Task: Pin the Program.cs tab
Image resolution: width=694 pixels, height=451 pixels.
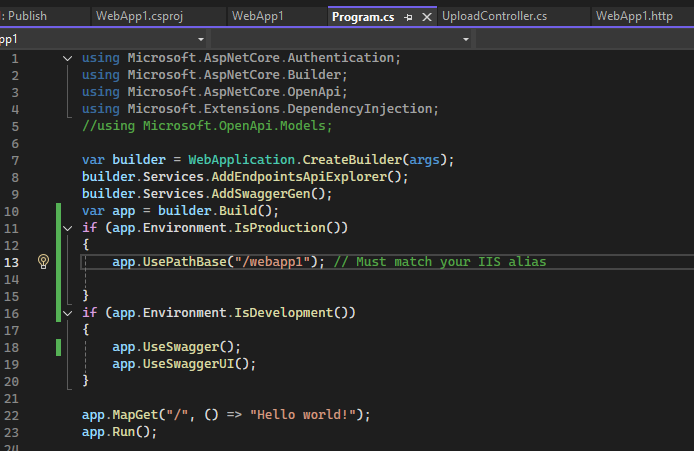Action: coord(408,17)
